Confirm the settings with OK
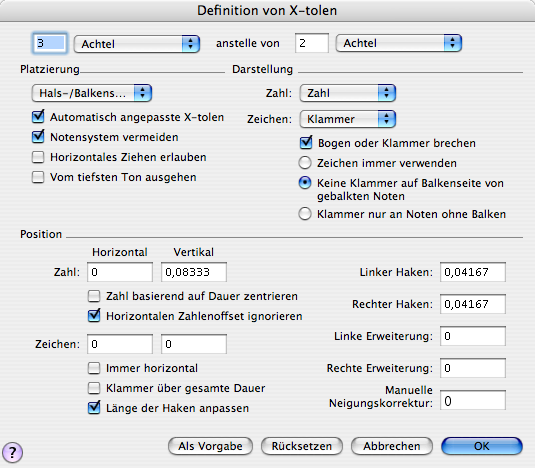Screen dimensions: 535x468 tap(481, 446)
